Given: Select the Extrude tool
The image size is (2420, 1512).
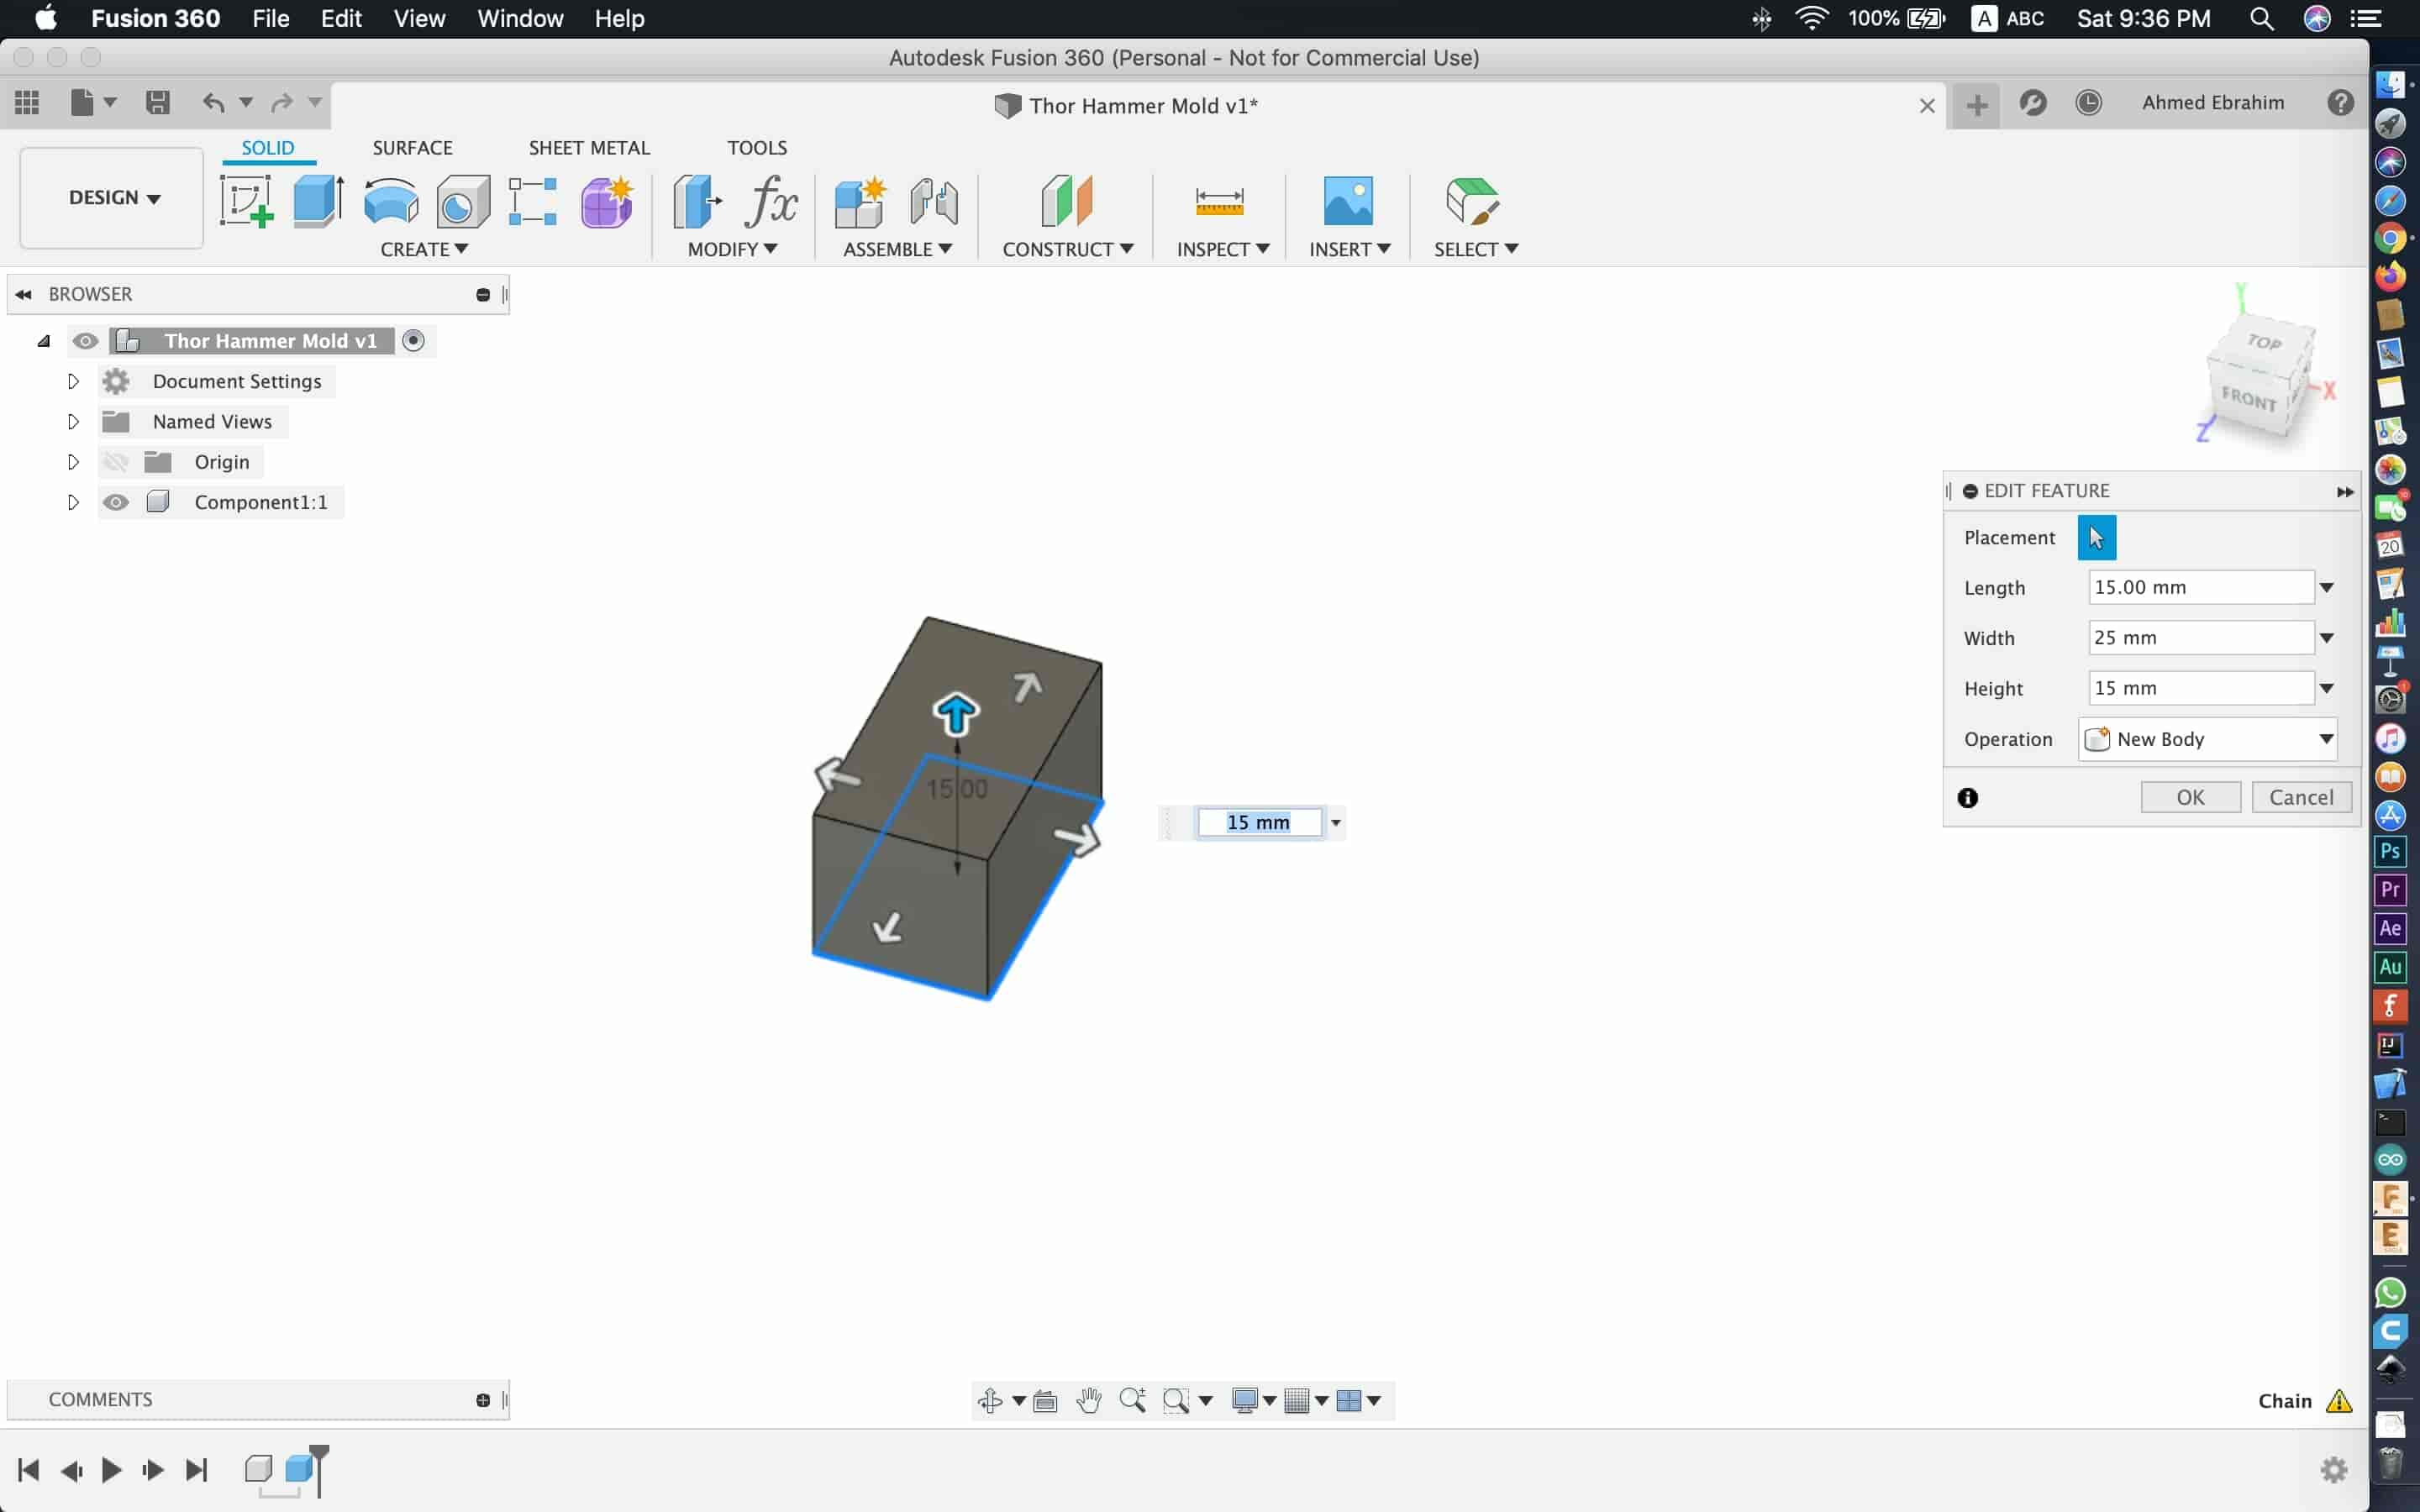Looking at the screenshot, I should pyautogui.click(x=319, y=201).
